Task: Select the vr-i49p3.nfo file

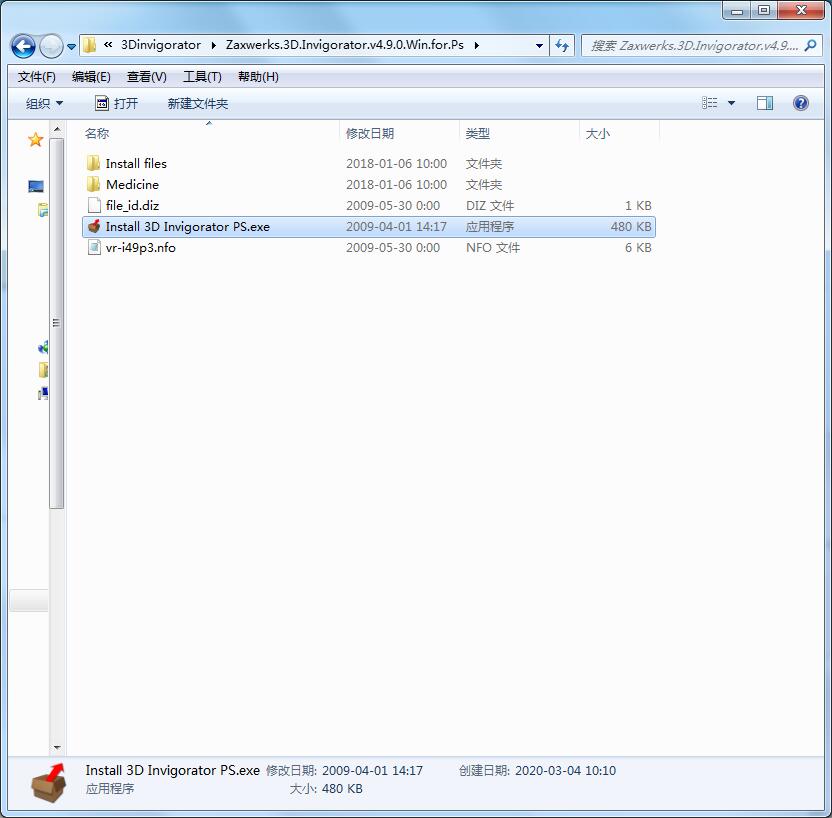Action: click(140, 248)
